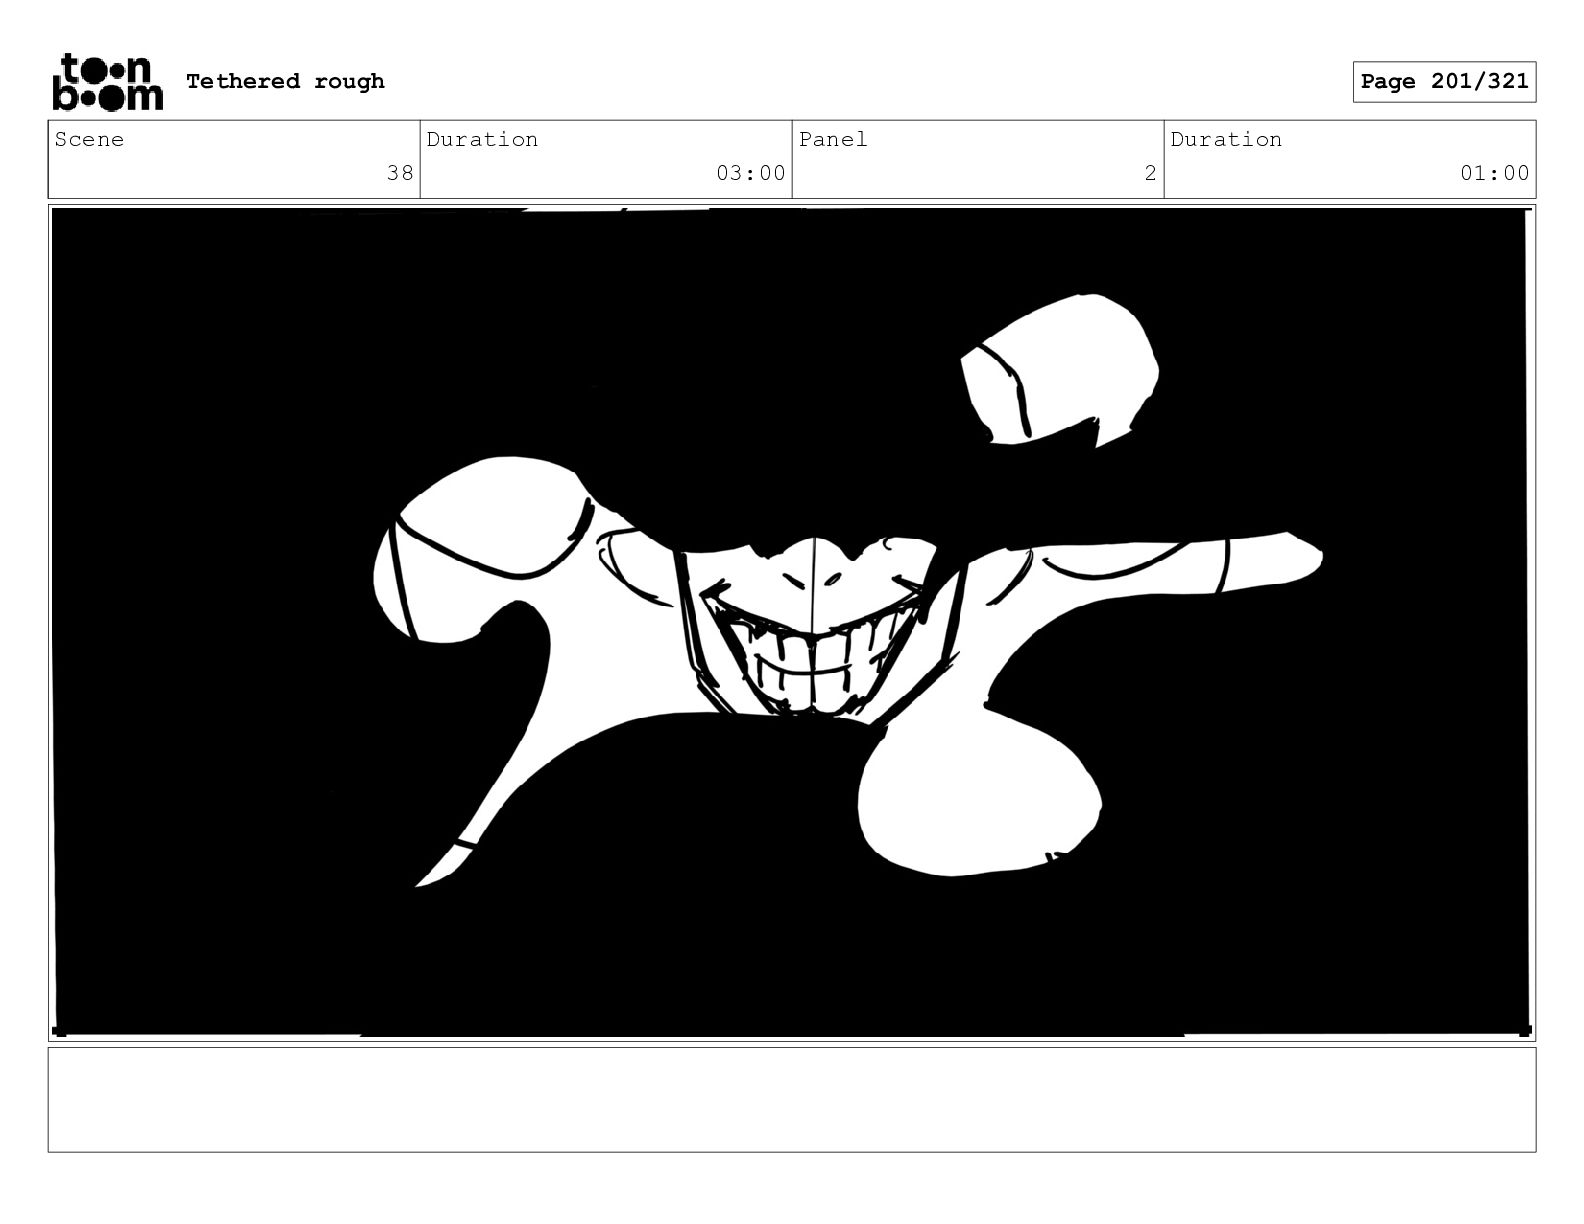Click the 'Panel' header label

pyautogui.click(x=832, y=139)
